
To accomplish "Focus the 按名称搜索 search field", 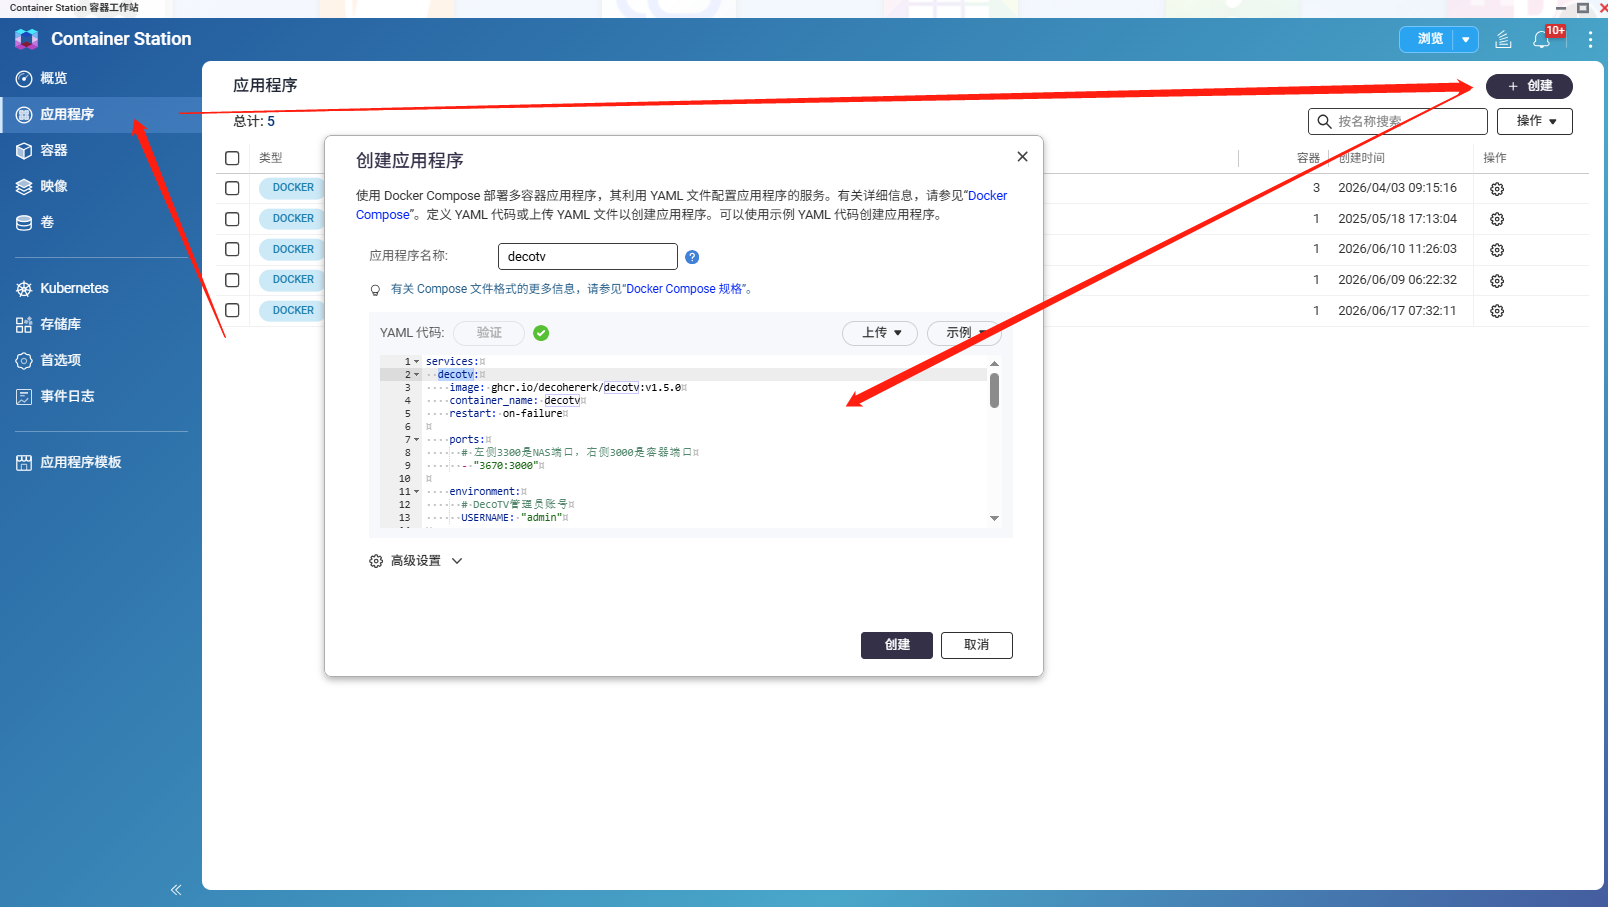I will (1397, 121).
